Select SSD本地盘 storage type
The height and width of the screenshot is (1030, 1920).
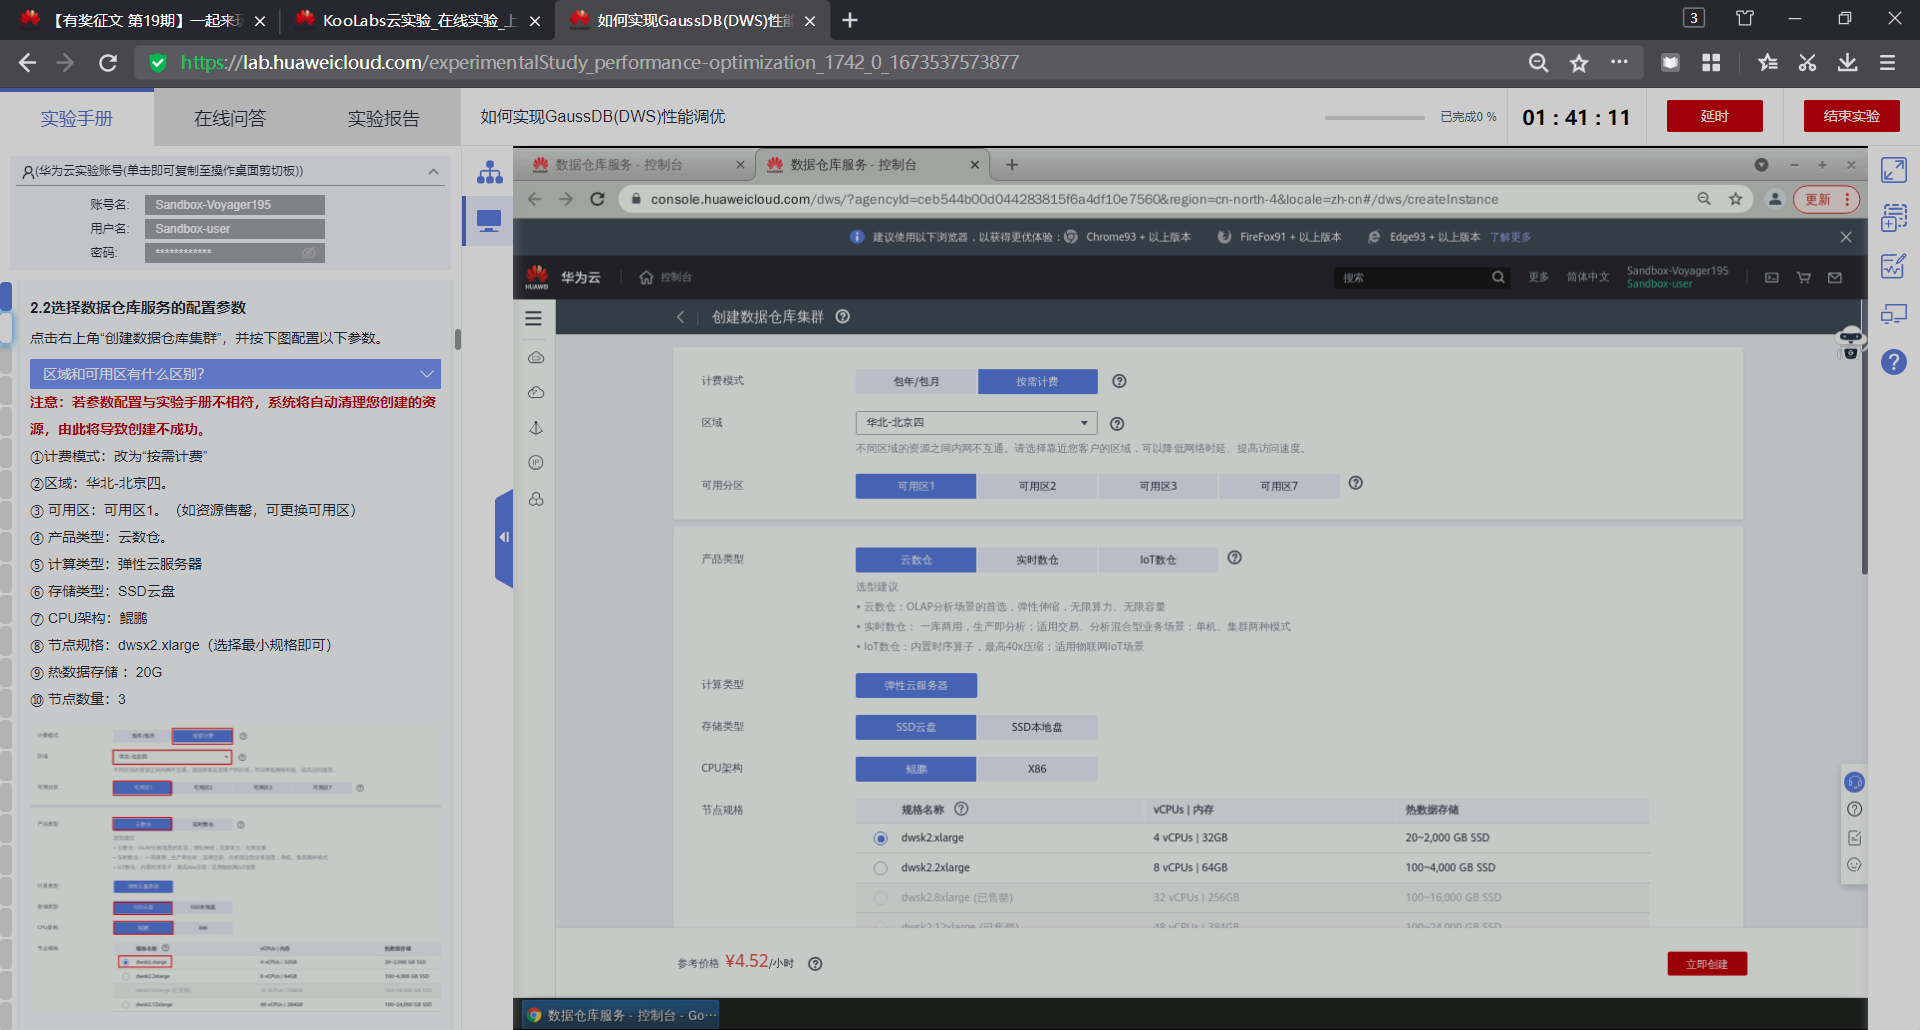point(1037,727)
